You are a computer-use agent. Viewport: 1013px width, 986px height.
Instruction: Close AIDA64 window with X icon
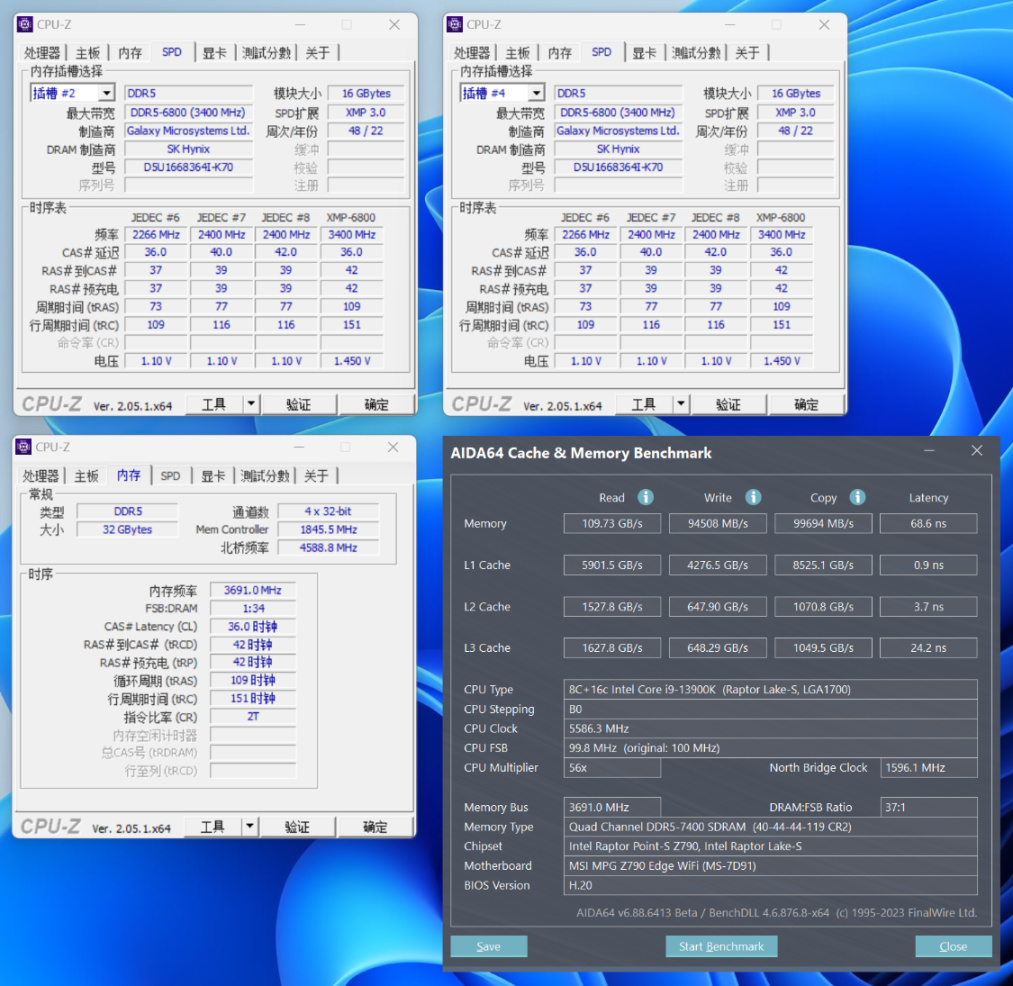coord(977,450)
